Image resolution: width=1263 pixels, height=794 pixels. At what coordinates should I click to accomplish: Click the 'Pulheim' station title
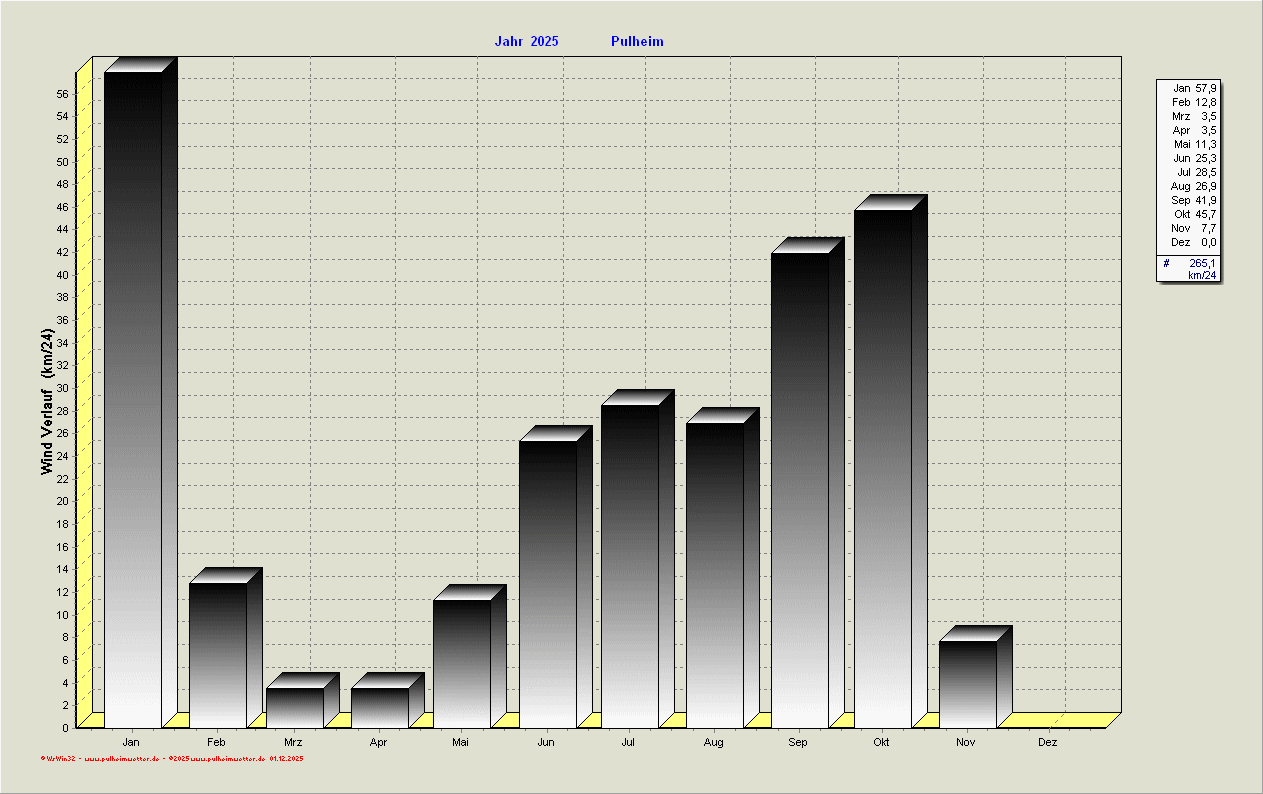tap(637, 42)
